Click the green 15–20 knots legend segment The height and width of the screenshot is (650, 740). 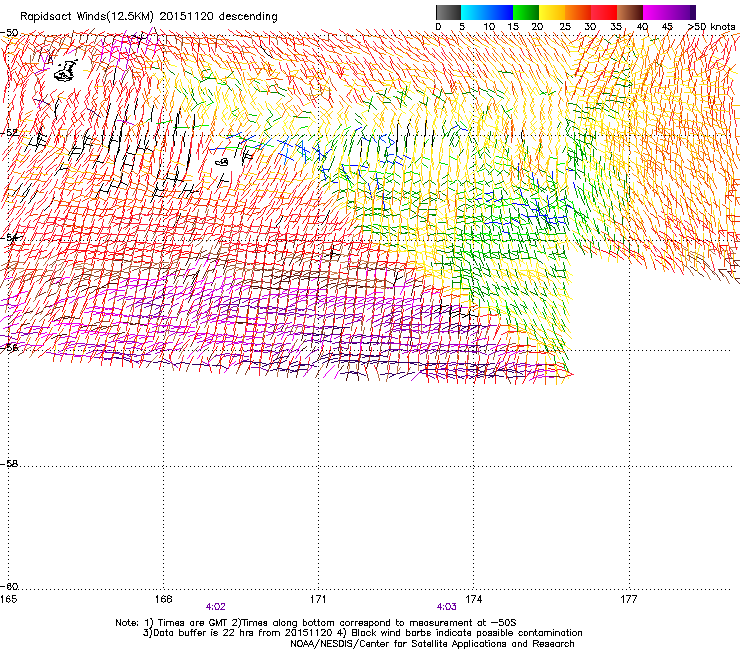coord(526,12)
